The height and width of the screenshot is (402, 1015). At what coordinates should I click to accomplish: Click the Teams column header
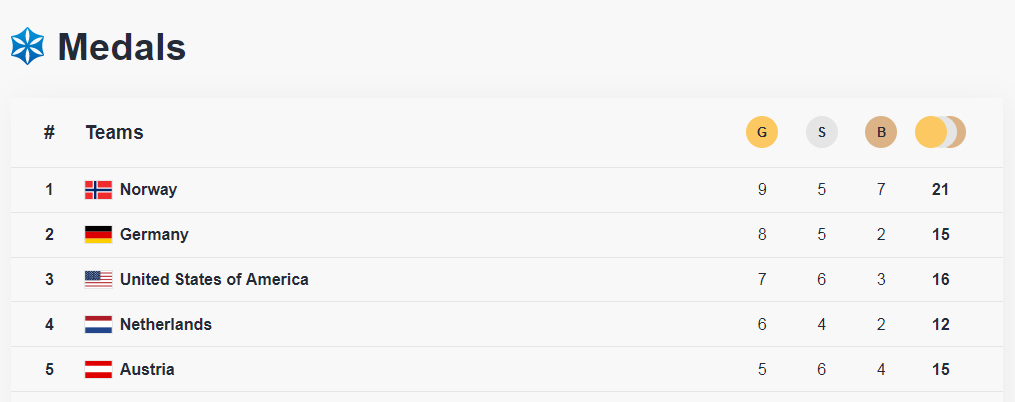point(114,132)
